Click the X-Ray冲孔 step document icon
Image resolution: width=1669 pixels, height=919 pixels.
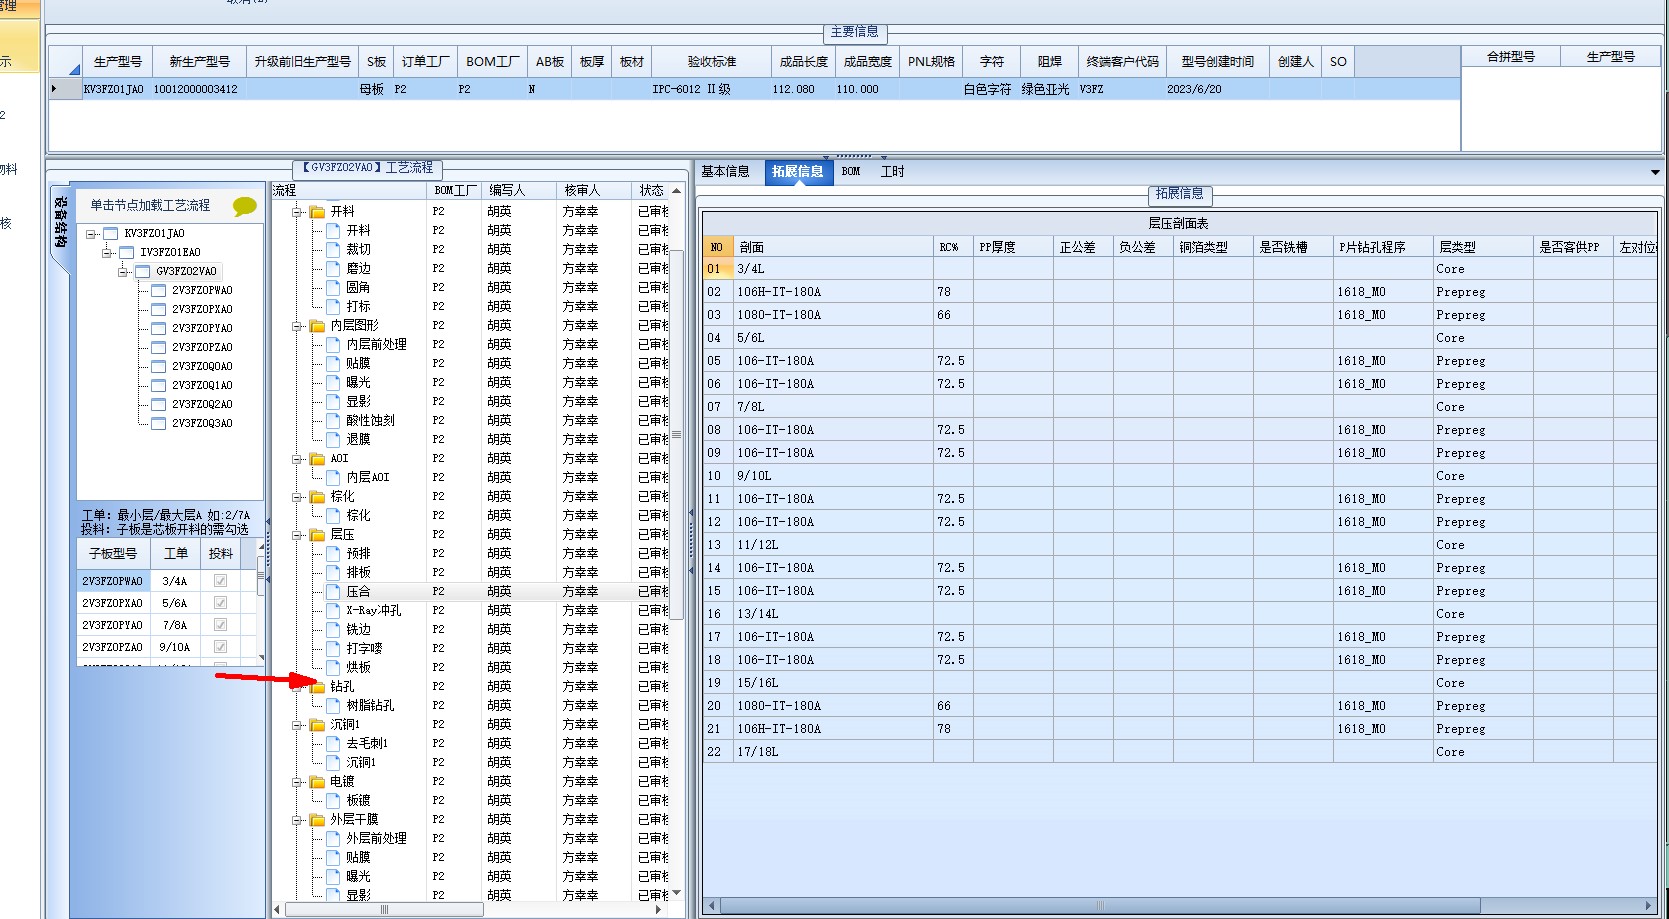point(334,611)
